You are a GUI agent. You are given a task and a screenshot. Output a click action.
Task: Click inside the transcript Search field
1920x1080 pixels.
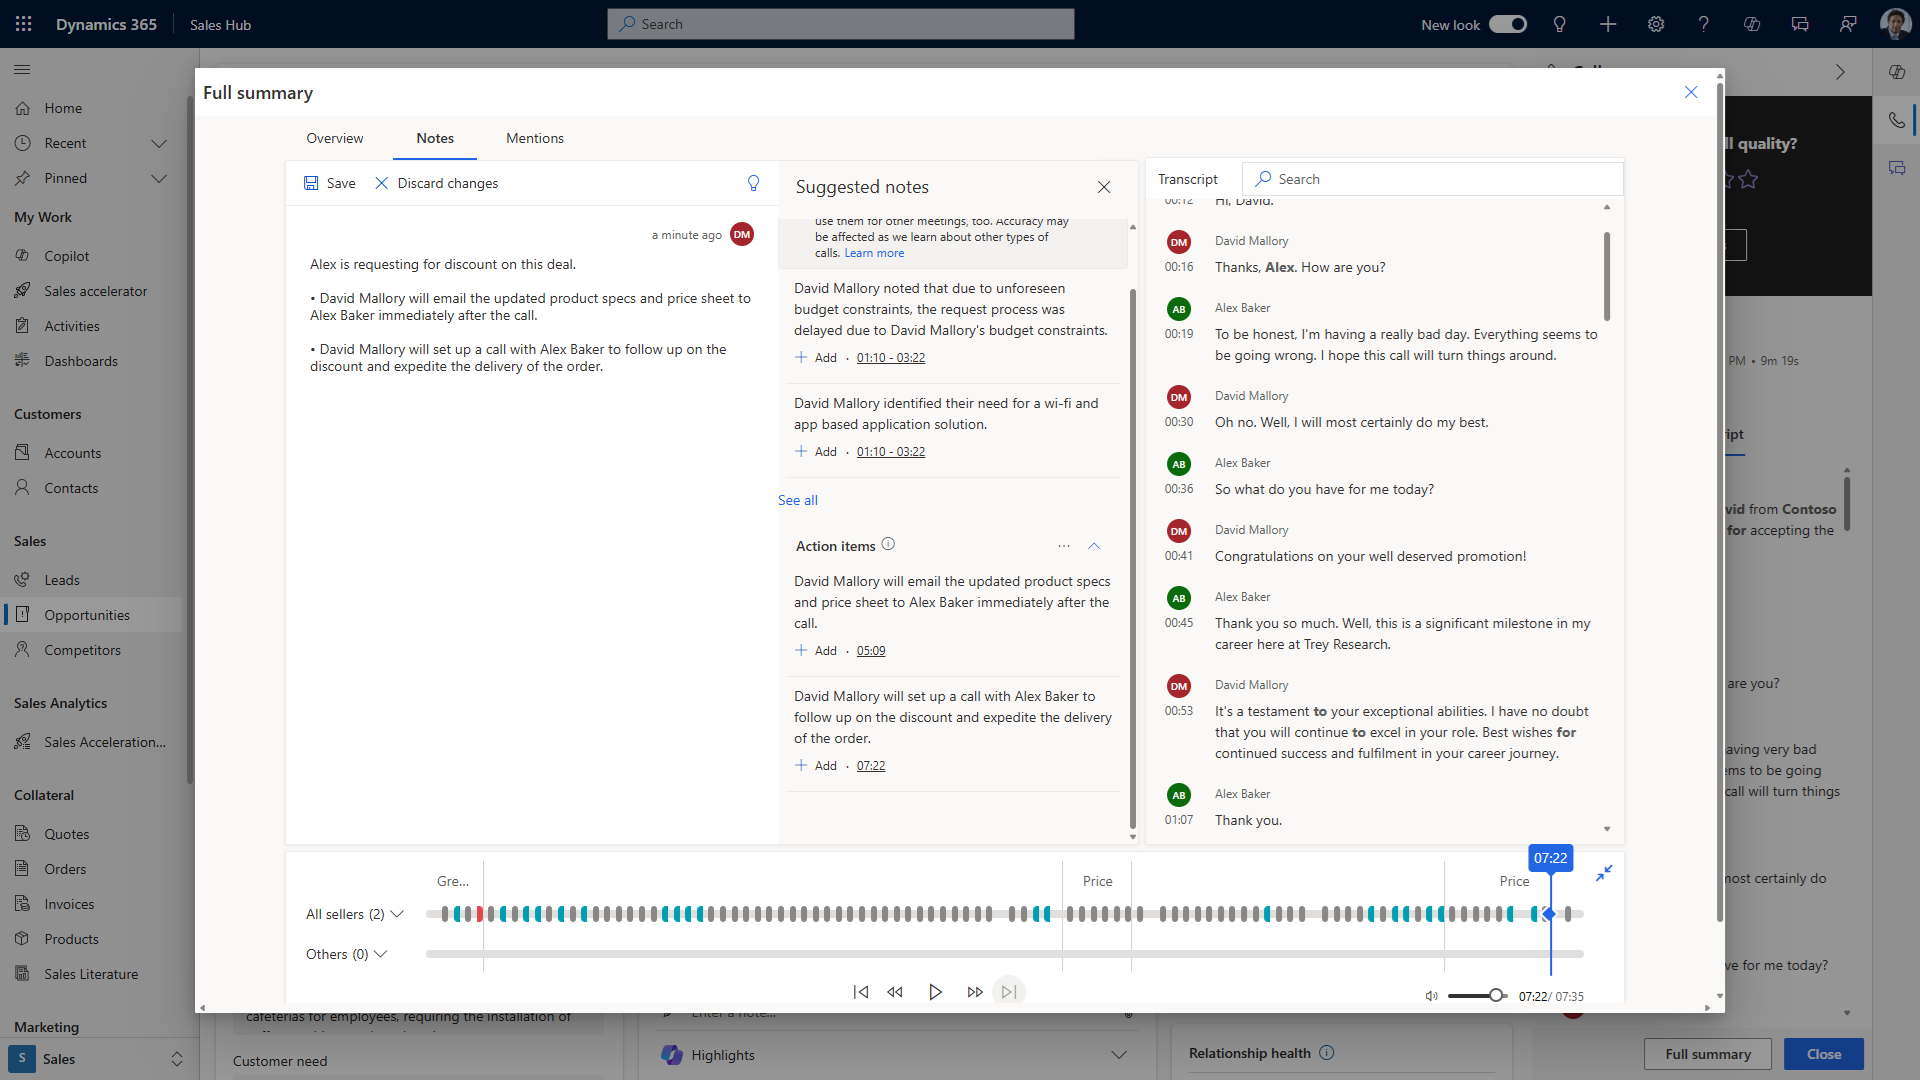1400,178
